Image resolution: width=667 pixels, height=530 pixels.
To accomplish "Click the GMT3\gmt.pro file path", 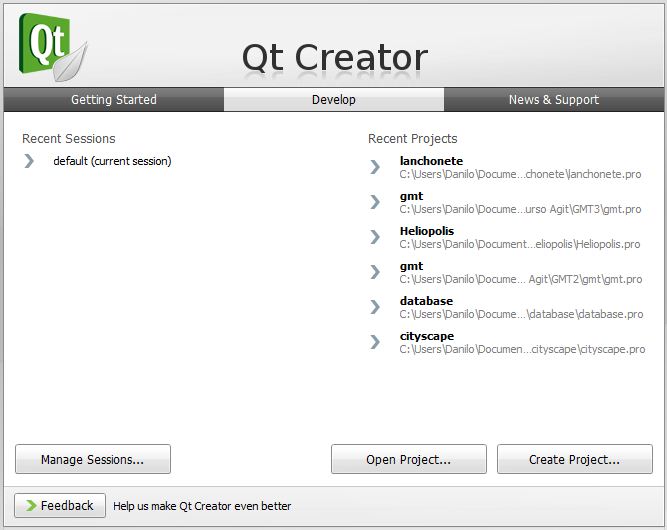I will tap(520, 209).
